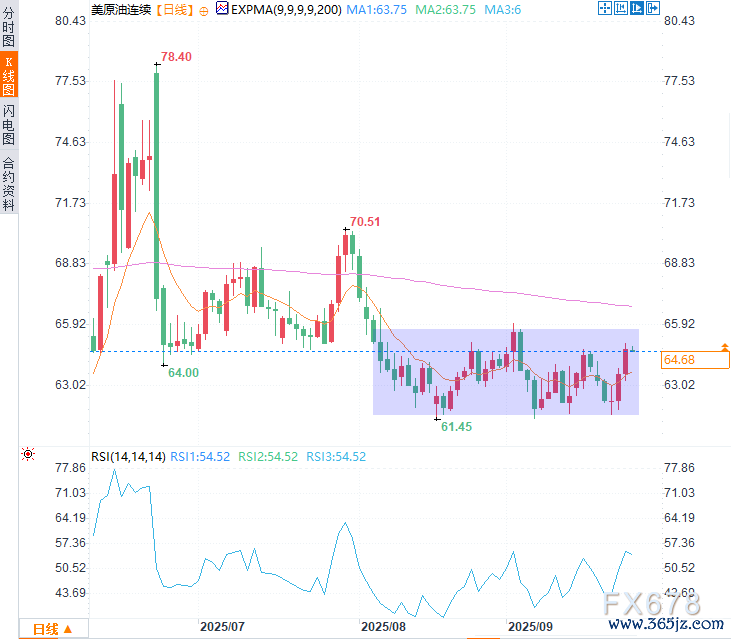Viewport: 731px width, 639px height.
Task: Click the rightmost blue chart layout icon at top right
Action: pyautogui.click(x=652, y=9)
